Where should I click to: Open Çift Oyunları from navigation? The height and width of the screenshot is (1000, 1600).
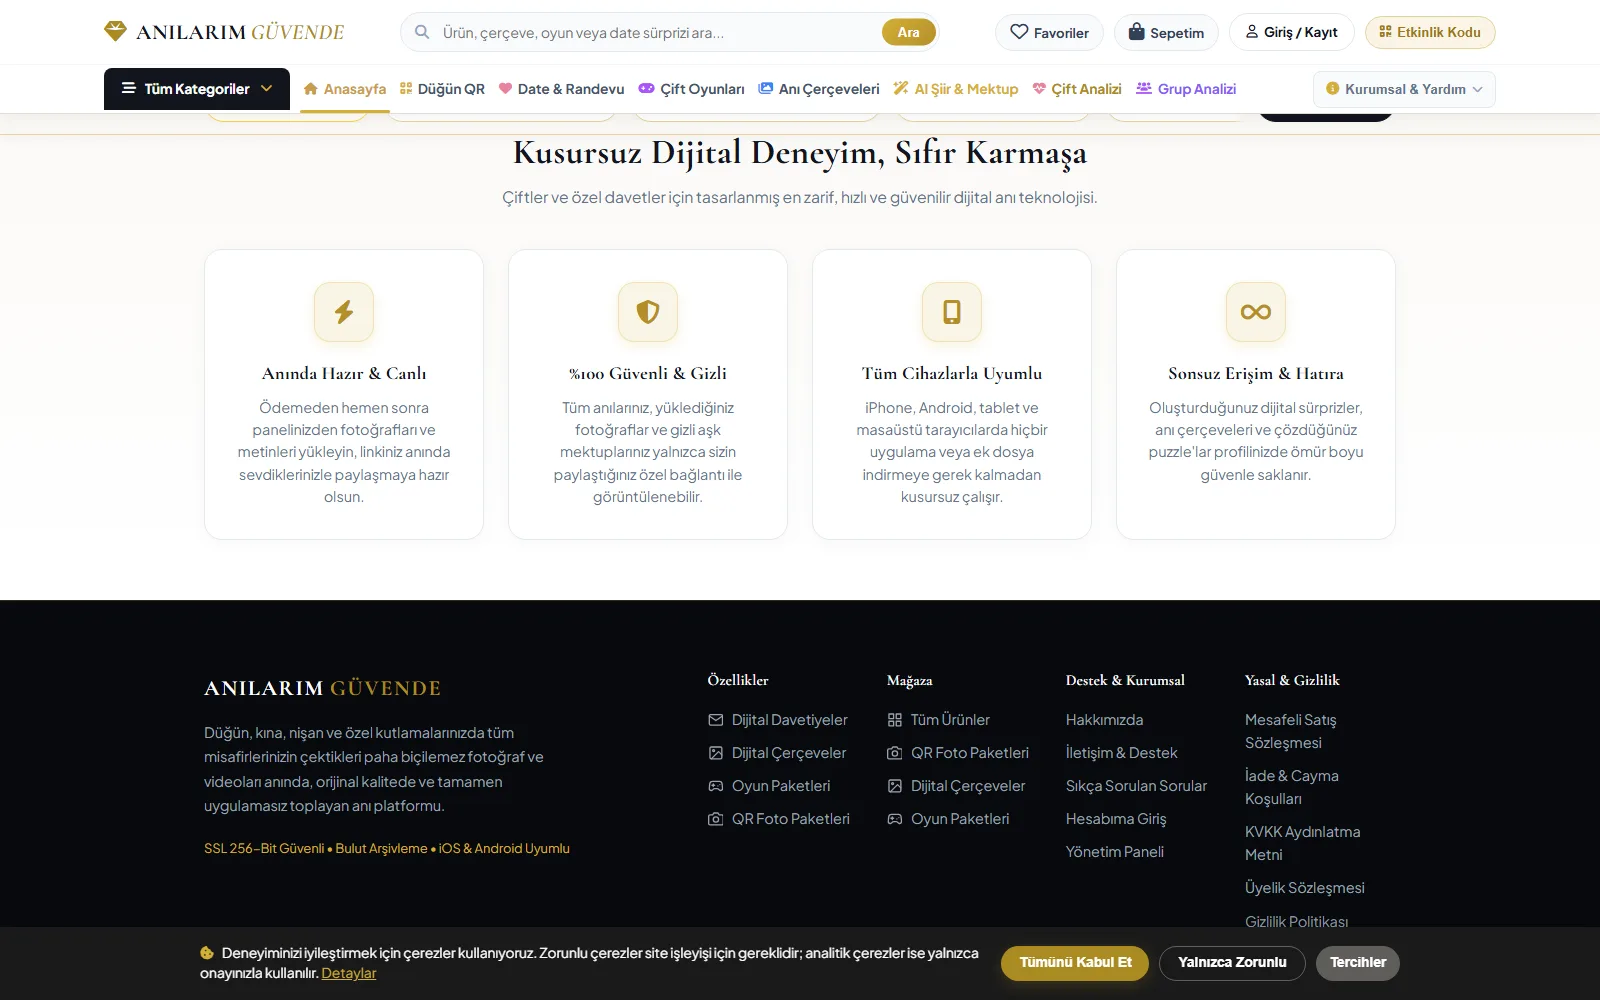pyautogui.click(x=691, y=89)
